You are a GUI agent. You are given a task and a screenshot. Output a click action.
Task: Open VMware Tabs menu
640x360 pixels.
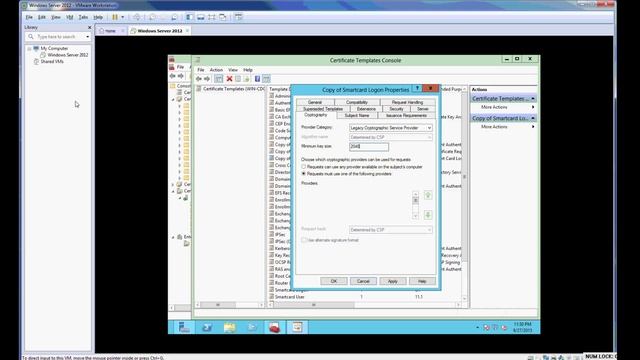(83, 17)
